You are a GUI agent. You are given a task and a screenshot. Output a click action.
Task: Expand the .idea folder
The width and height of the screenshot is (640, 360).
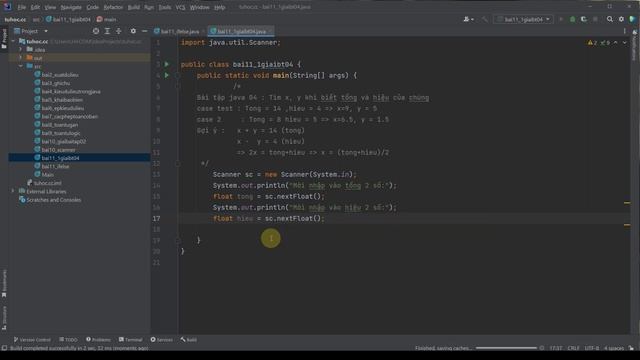click(x=21, y=49)
